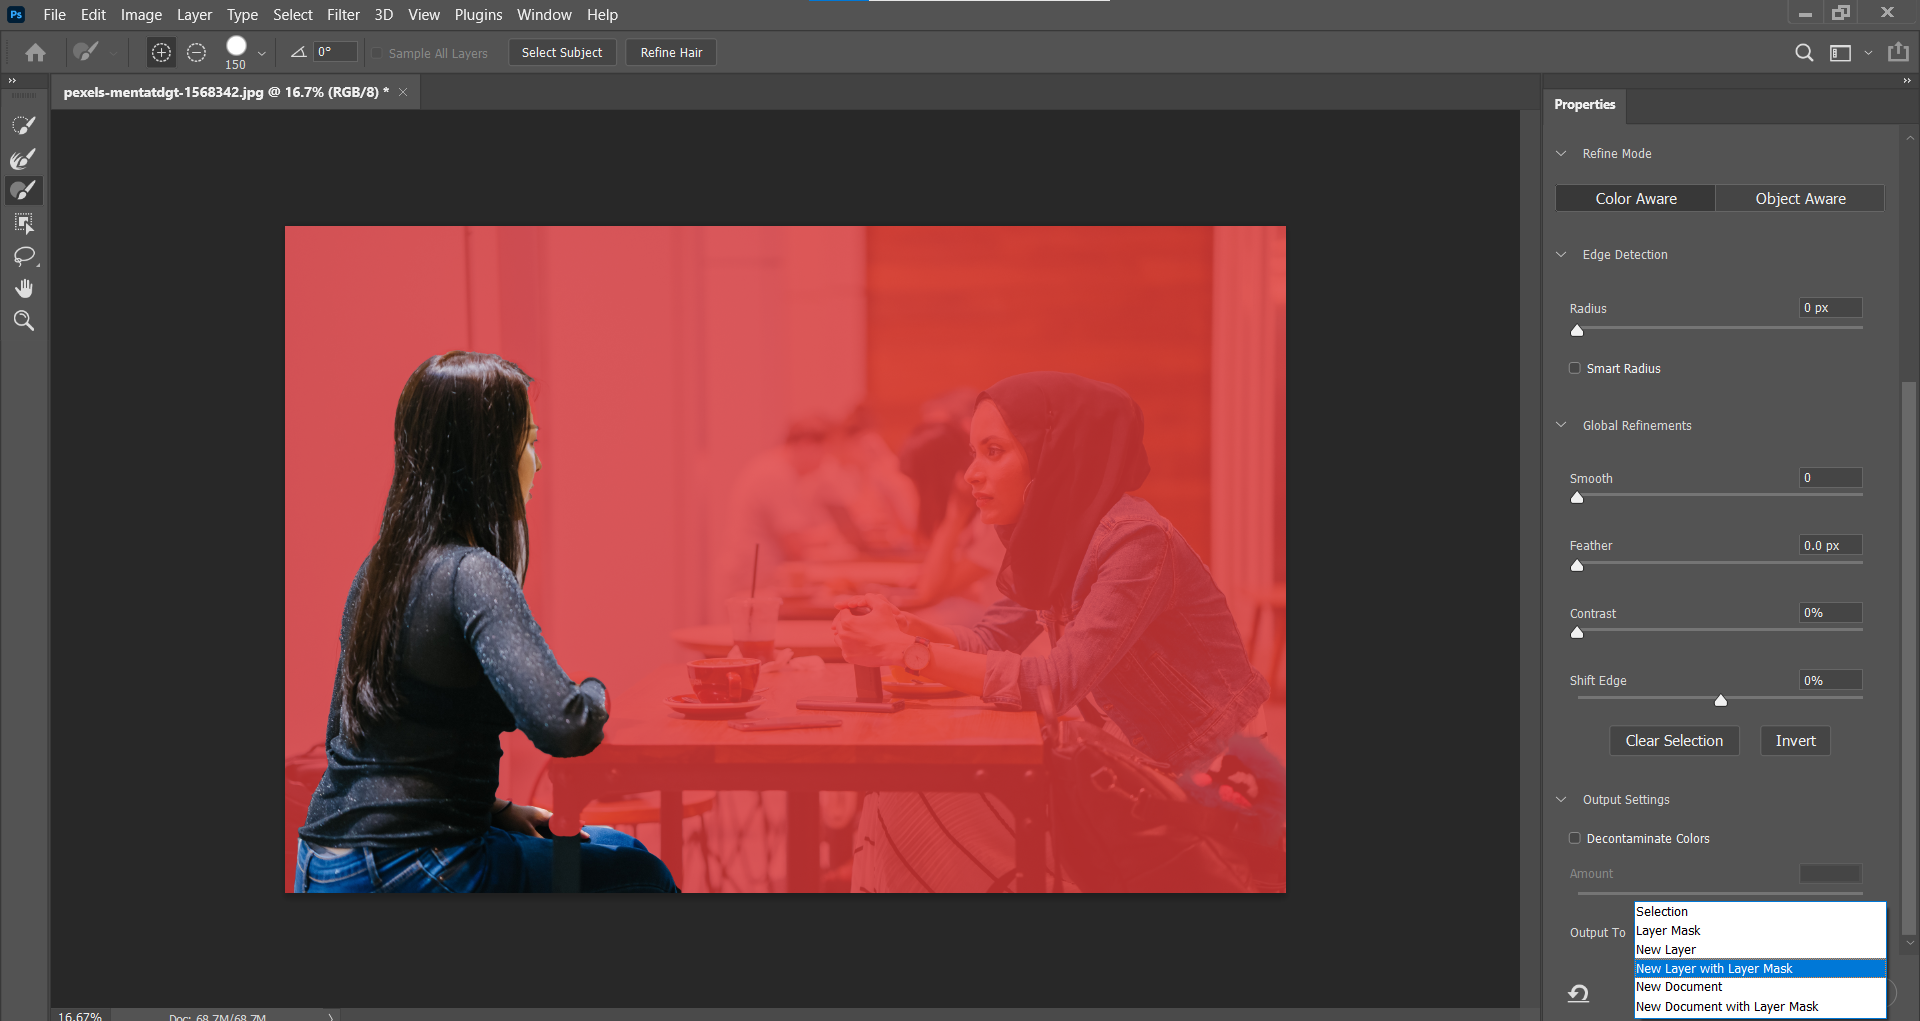The image size is (1920, 1021).
Task: Open the Select menu
Action: pyautogui.click(x=292, y=14)
